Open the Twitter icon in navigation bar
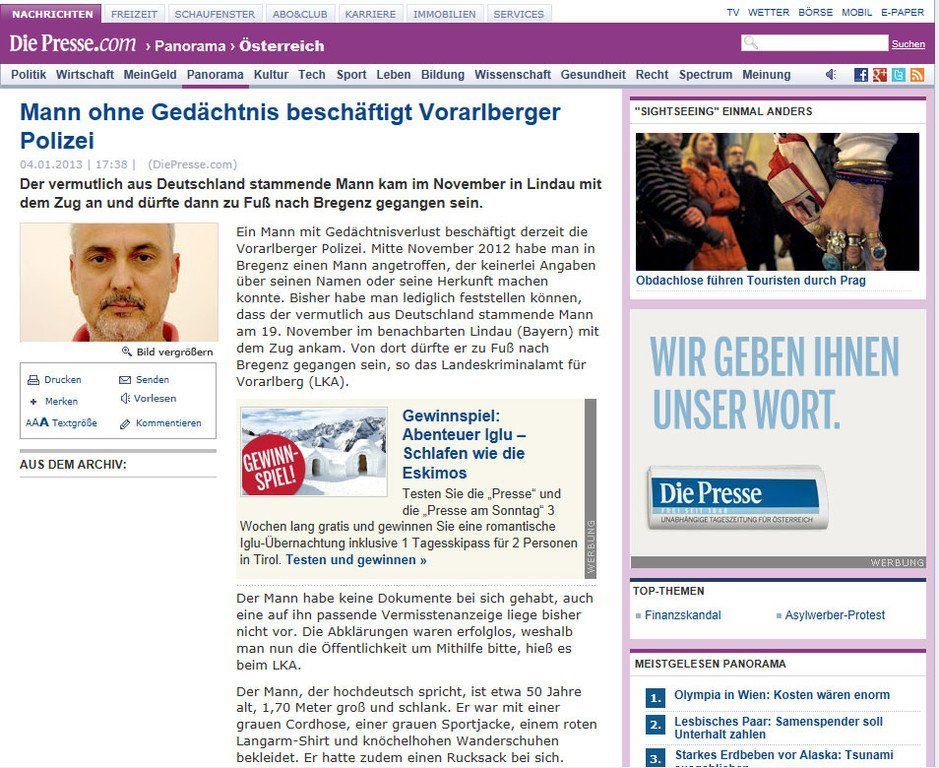This screenshot has height=768, width=939. [899, 75]
